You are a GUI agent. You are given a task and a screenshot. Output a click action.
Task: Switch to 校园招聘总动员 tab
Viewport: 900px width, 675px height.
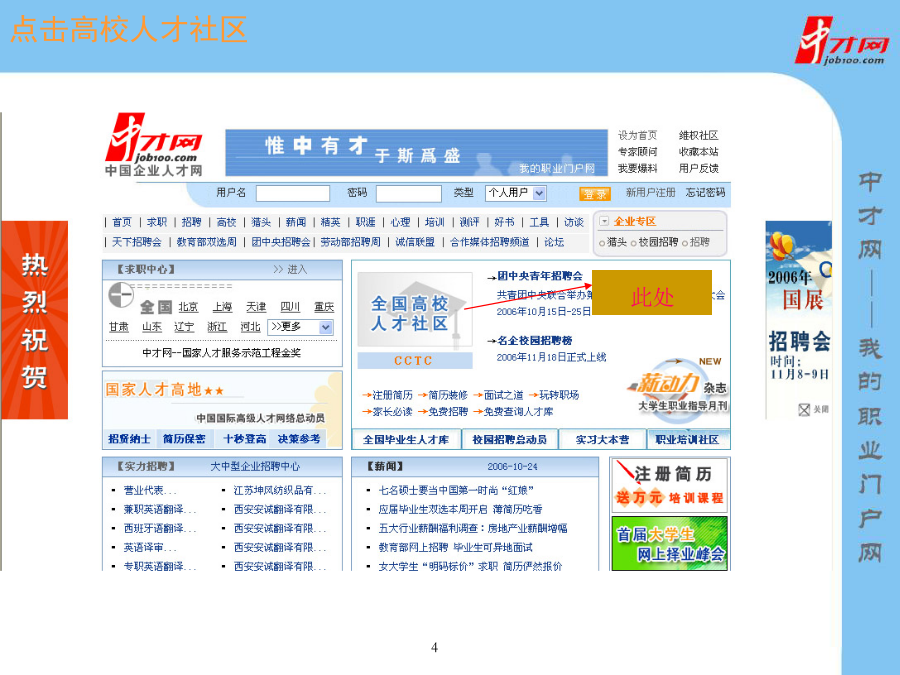click(510, 440)
